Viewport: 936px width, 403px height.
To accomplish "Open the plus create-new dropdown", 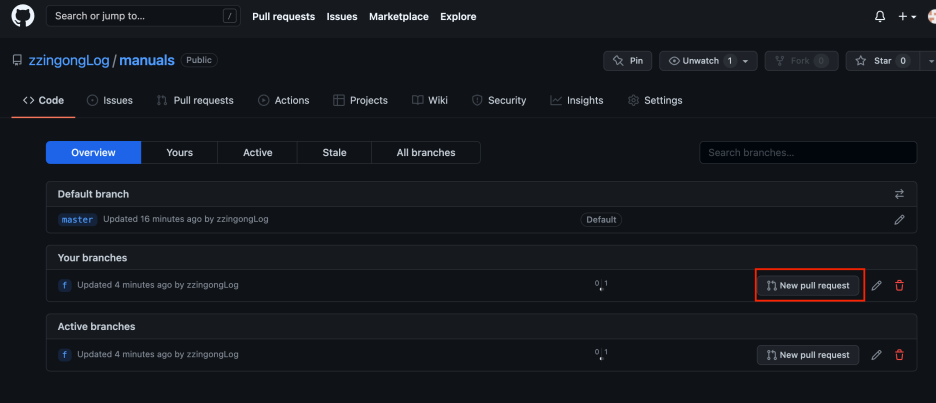I will click(907, 17).
